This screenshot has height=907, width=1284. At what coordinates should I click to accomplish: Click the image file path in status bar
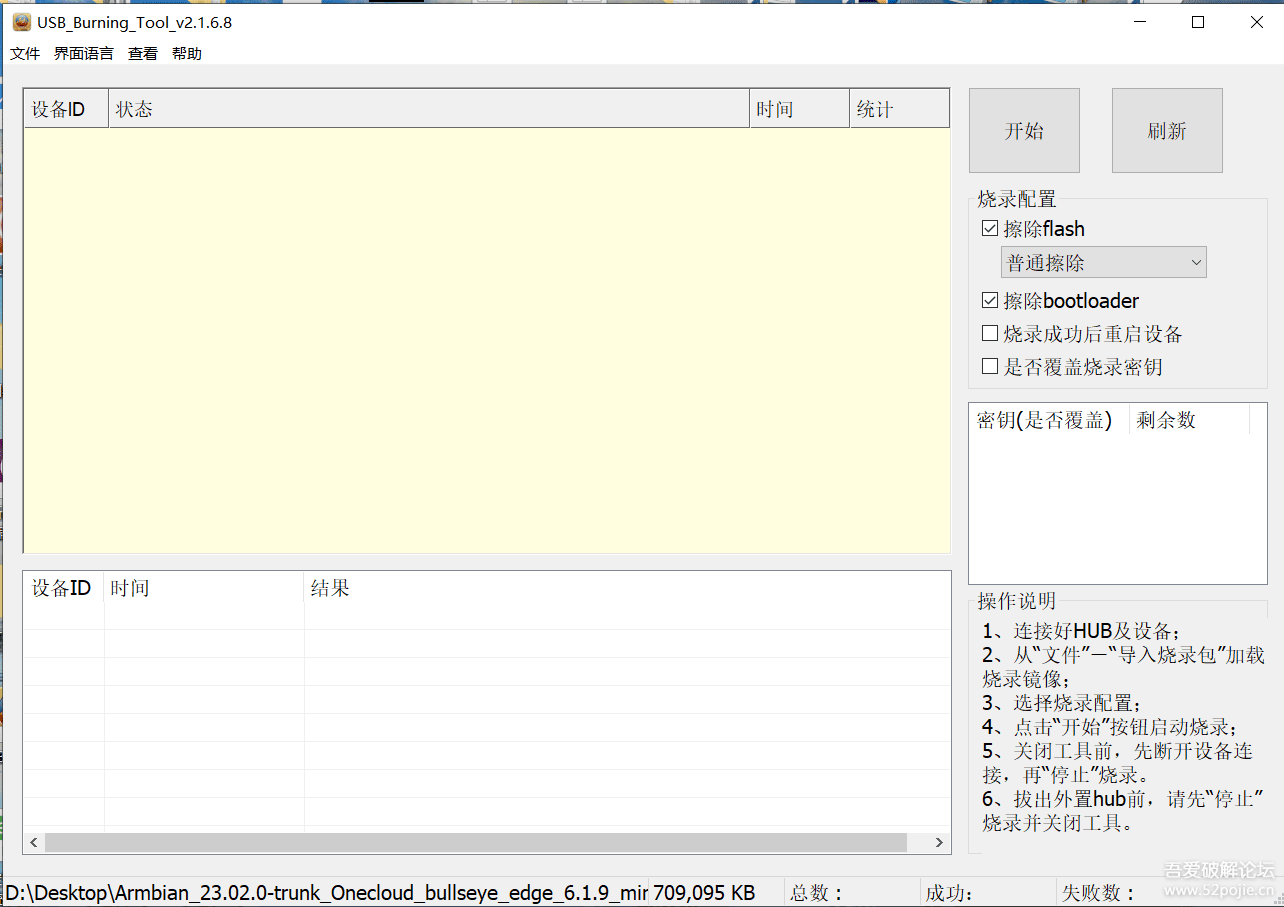click(x=326, y=893)
